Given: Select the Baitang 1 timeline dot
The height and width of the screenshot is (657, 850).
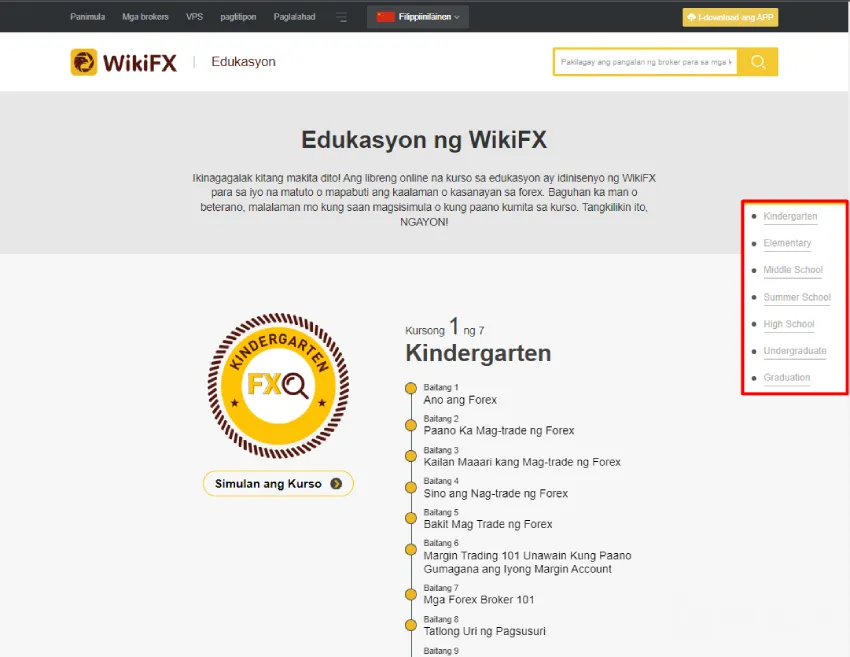Looking at the screenshot, I should [x=411, y=388].
